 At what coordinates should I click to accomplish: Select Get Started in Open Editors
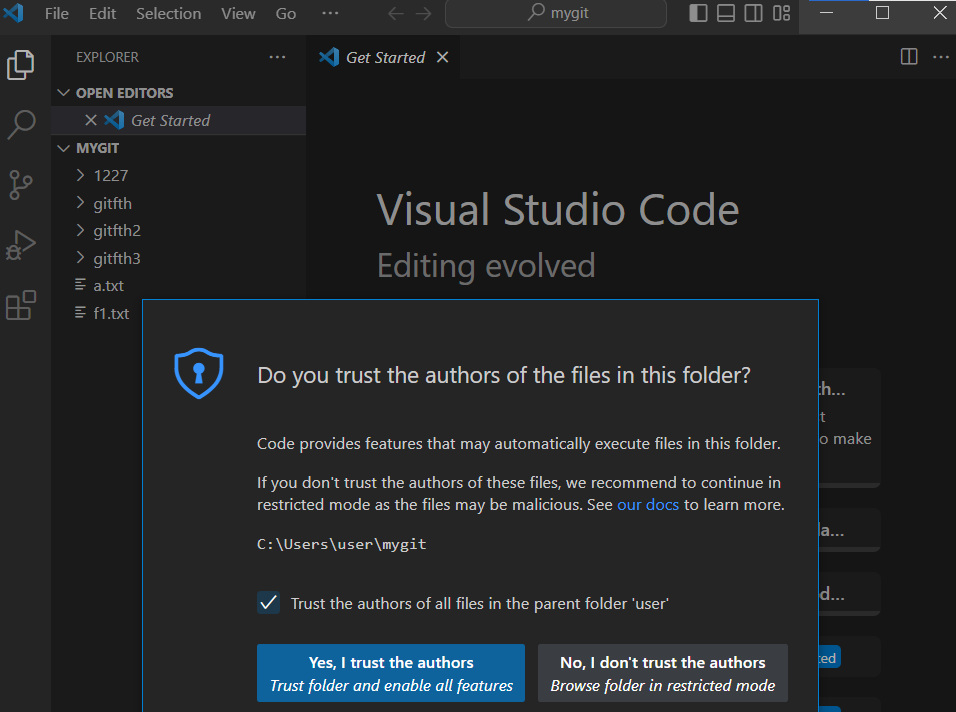[179, 120]
